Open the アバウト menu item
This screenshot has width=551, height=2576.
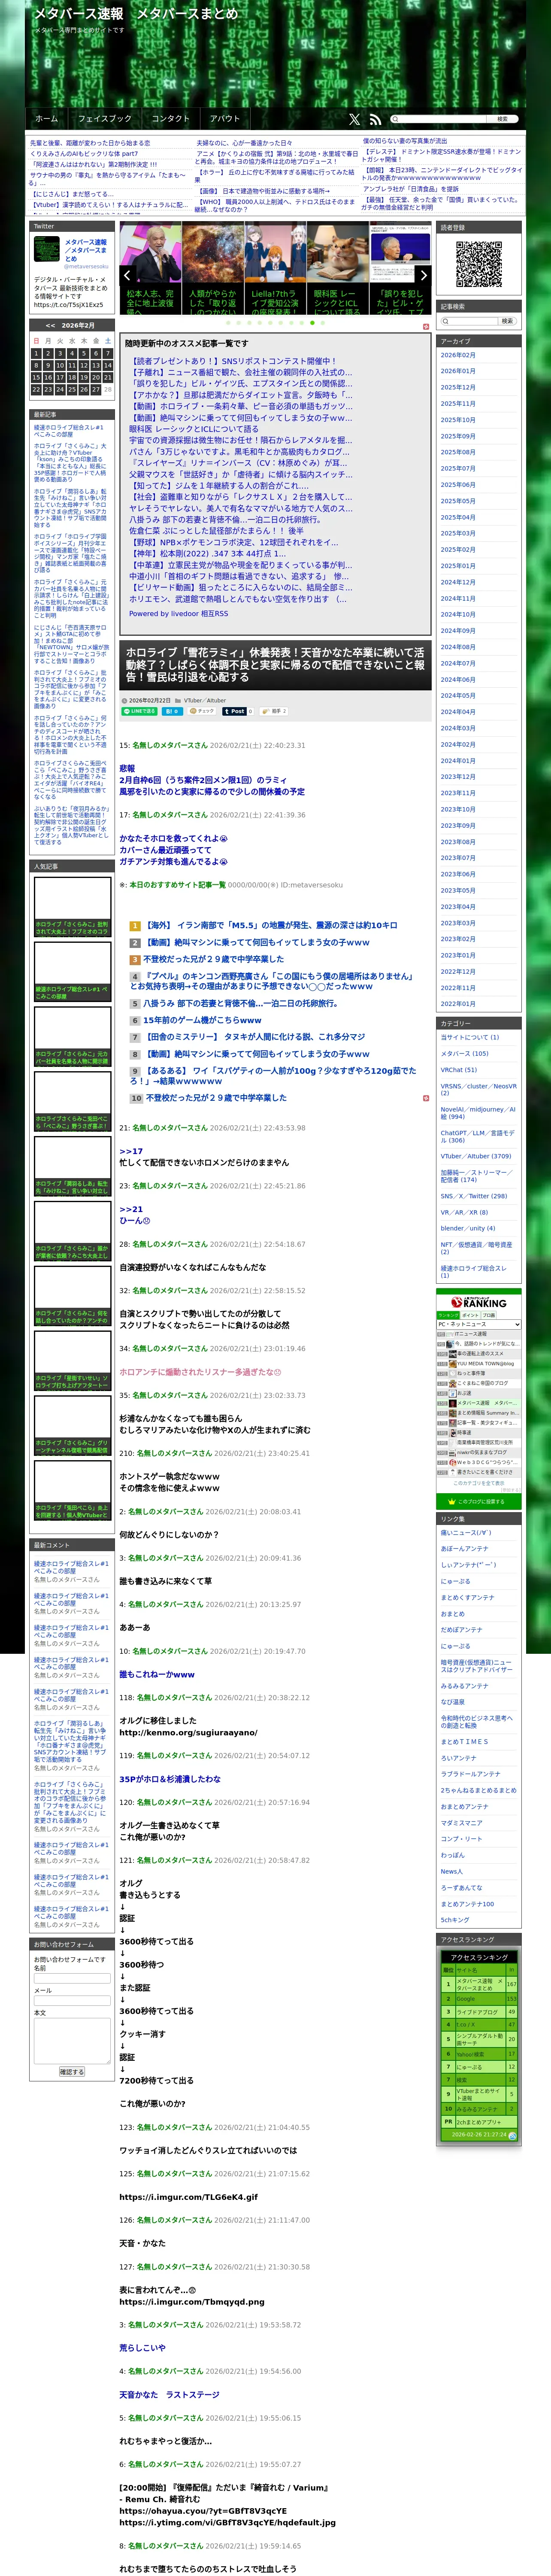(x=225, y=119)
